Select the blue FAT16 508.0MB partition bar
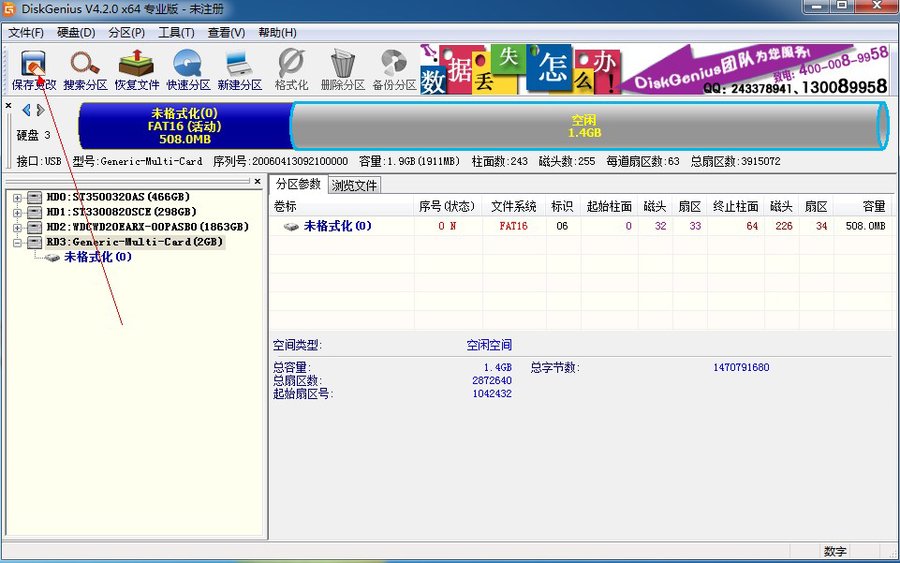 (184, 126)
